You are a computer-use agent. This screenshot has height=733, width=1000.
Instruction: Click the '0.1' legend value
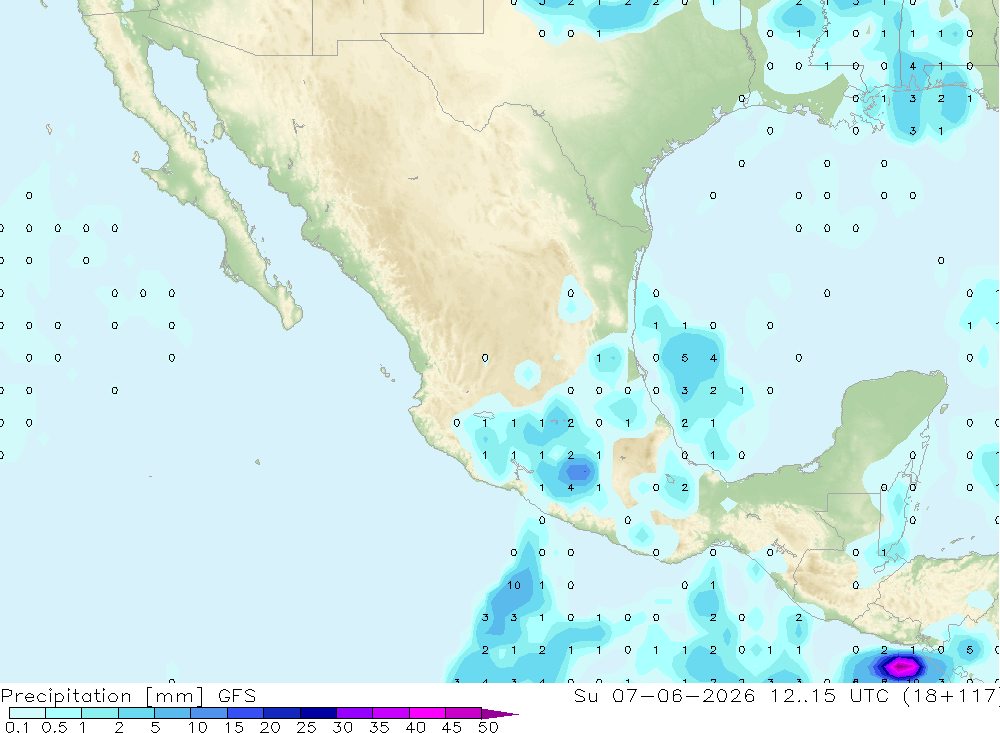pyautogui.click(x=17, y=727)
